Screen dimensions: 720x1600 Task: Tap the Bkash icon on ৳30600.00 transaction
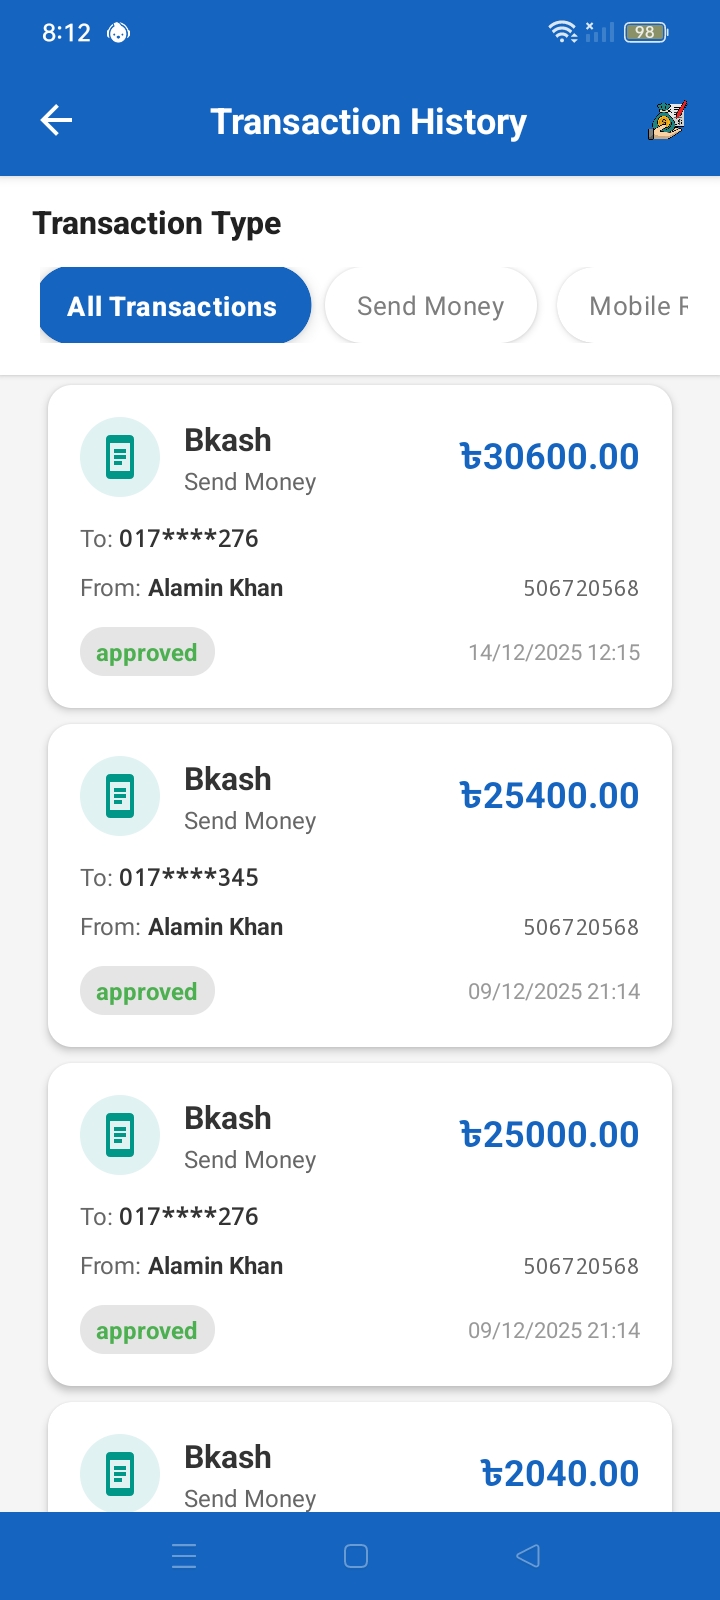tap(120, 457)
